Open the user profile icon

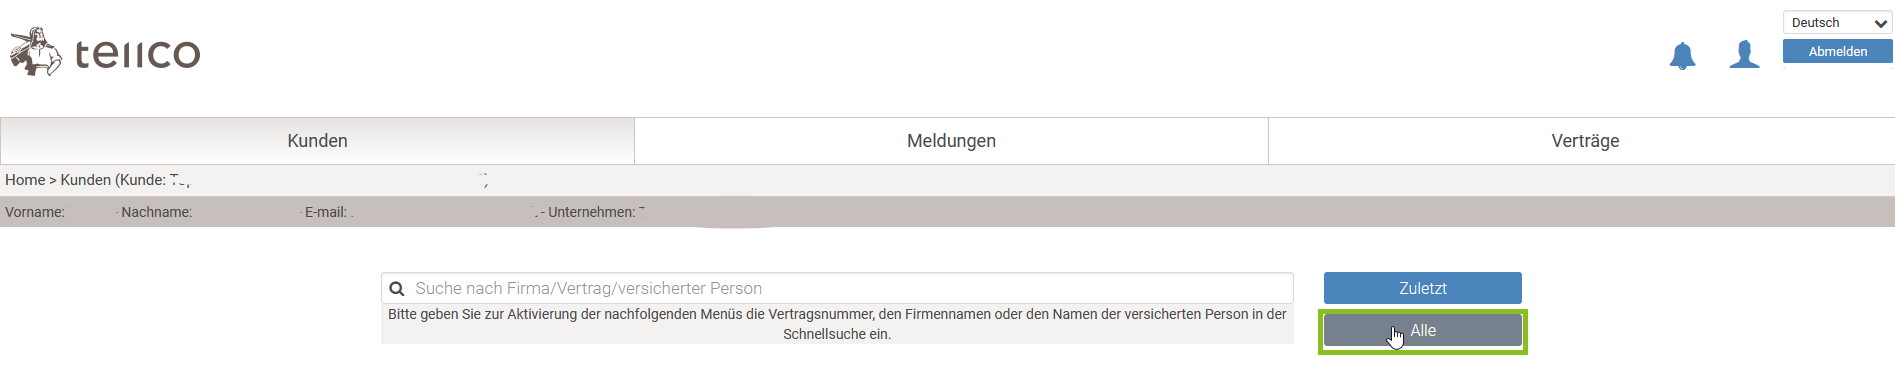click(1744, 55)
